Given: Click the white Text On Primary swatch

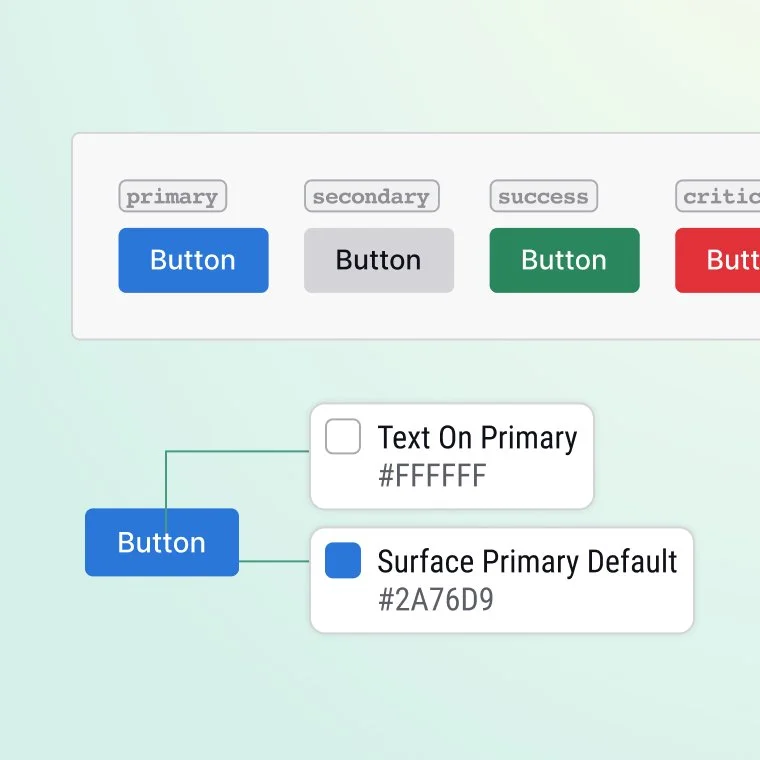Looking at the screenshot, I should pos(343,436).
